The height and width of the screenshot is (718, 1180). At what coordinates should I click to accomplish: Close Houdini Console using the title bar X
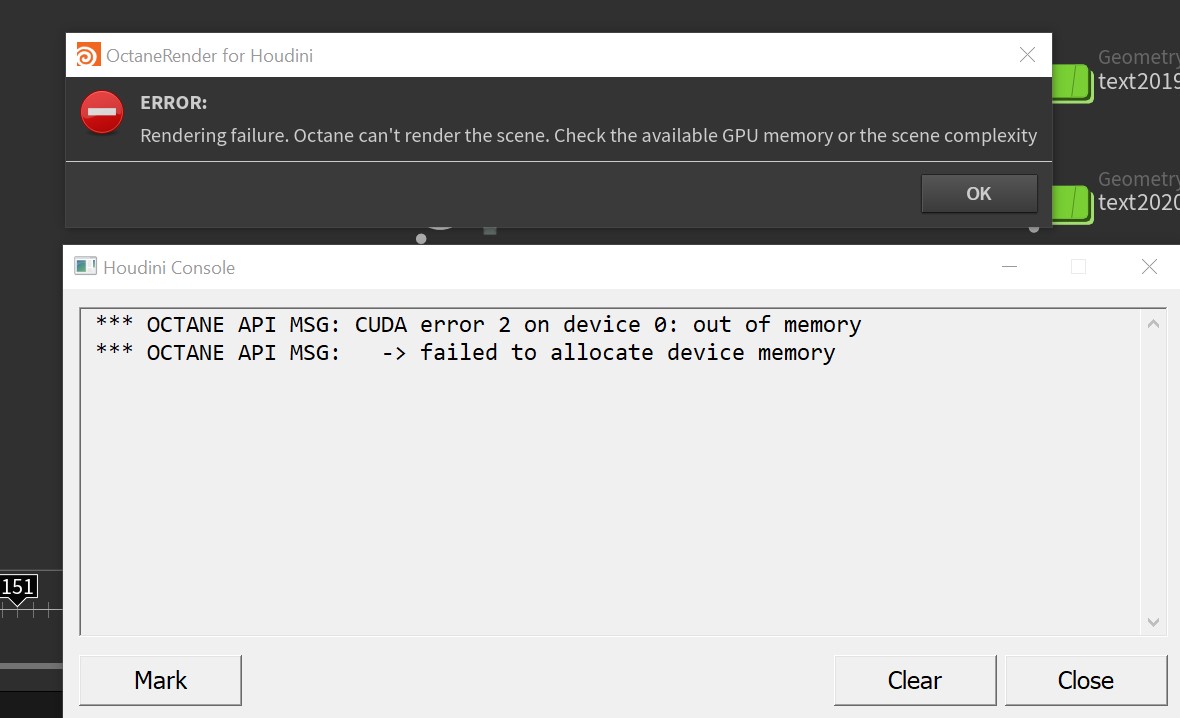coord(1149,267)
